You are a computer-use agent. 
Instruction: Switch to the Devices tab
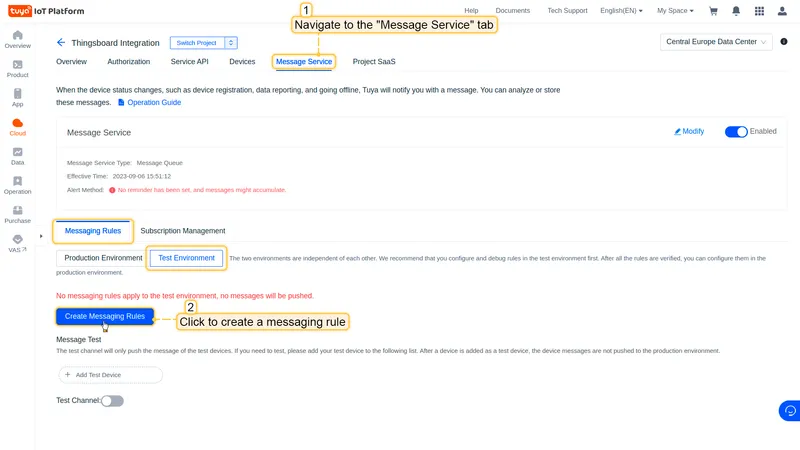point(242,62)
